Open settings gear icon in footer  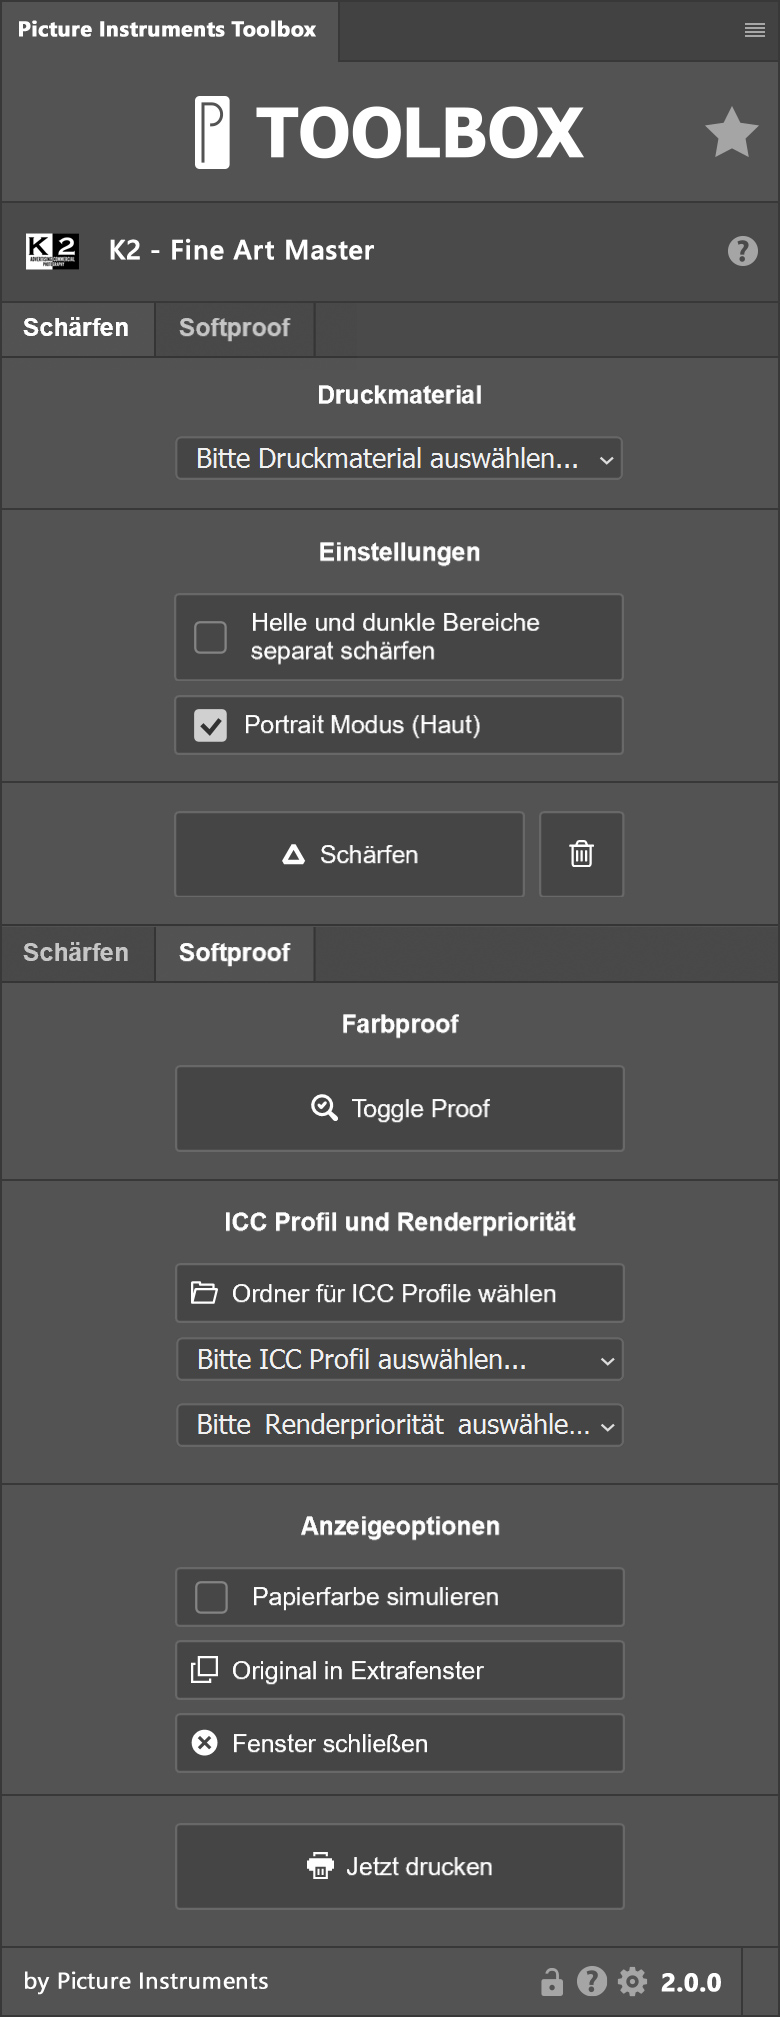632,1981
